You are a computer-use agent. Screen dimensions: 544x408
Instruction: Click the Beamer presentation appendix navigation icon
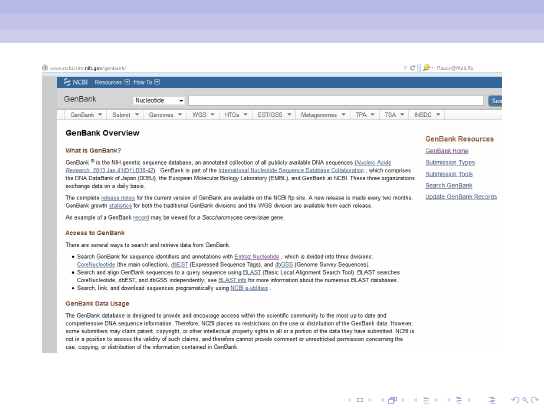492,400
